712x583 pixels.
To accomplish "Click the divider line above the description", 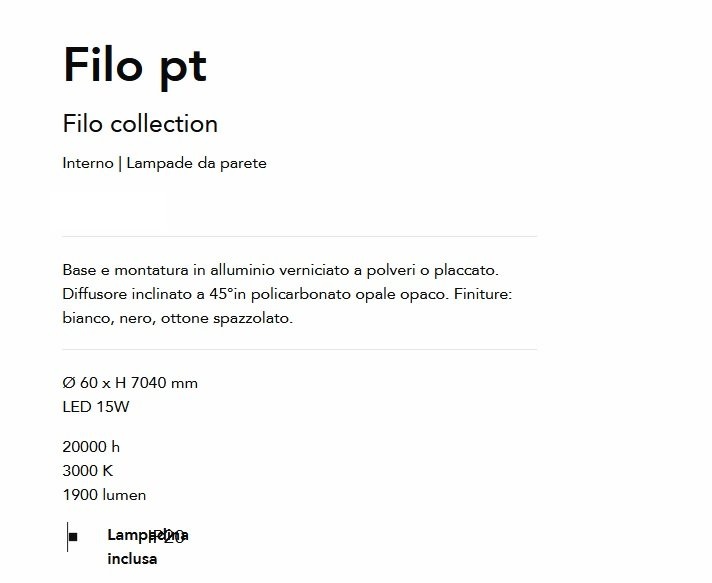I will 300,236.
